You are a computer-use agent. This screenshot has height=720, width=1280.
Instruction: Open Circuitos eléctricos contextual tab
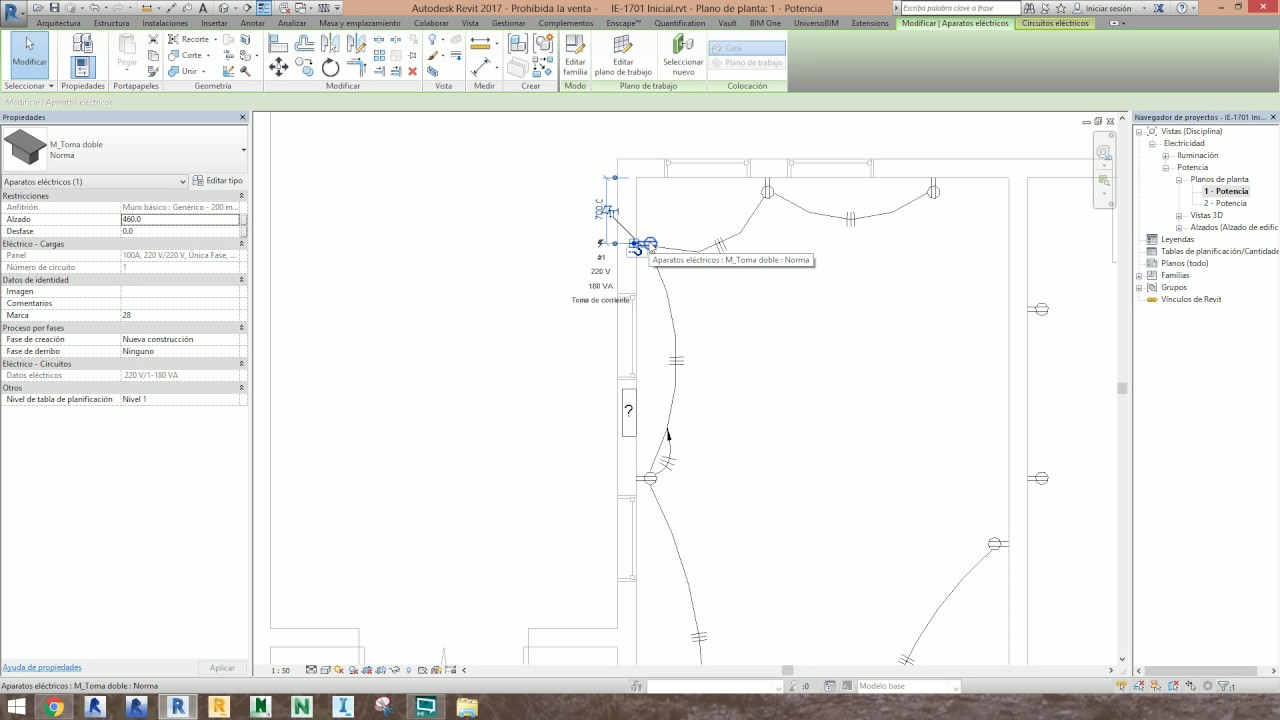click(1055, 23)
